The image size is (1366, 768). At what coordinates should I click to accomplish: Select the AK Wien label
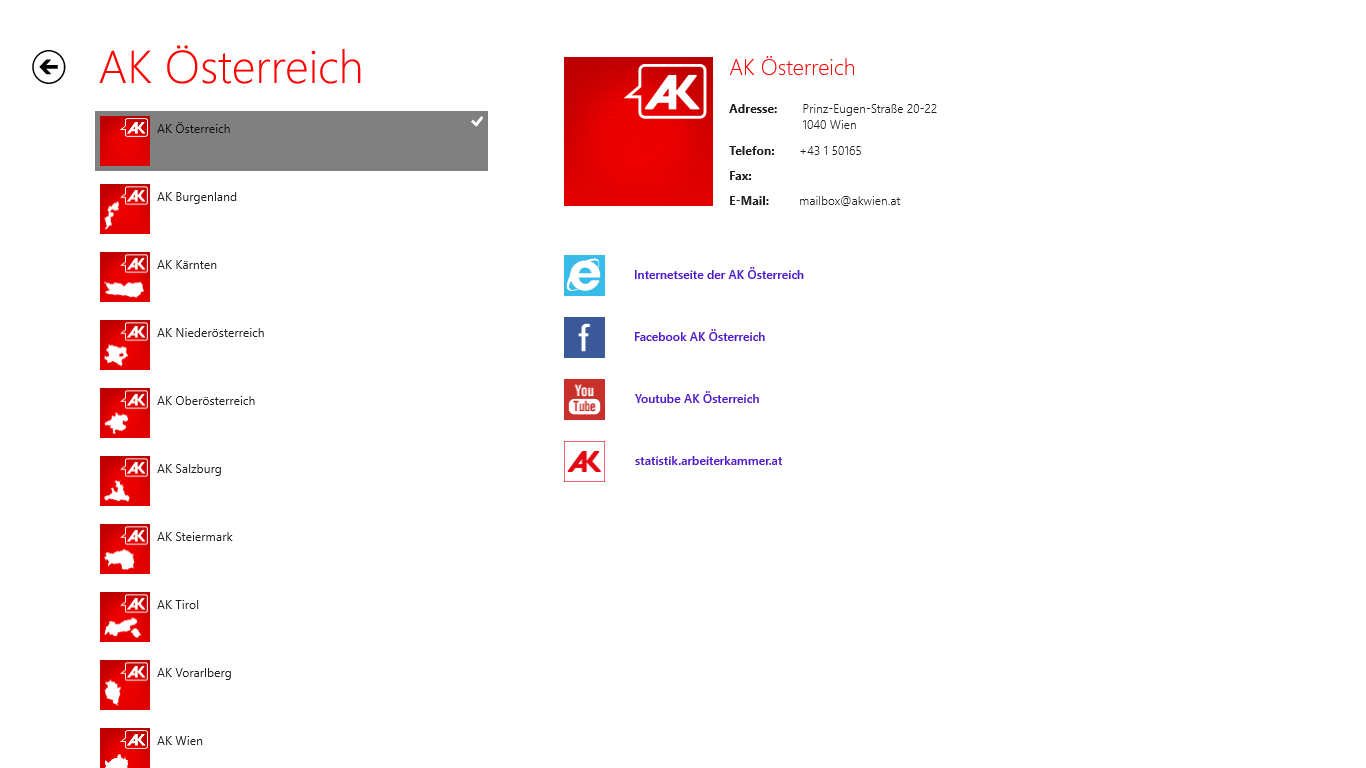point(180,741)
